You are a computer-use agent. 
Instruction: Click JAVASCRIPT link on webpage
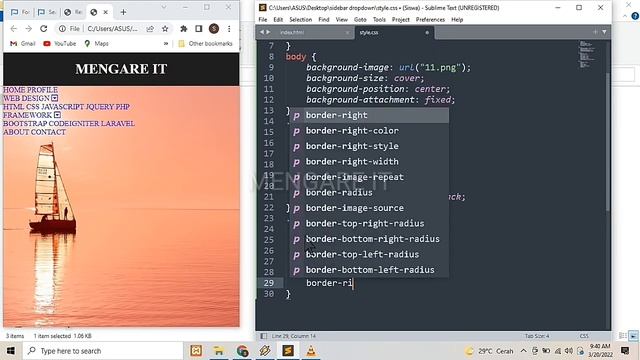click(62, 107)
